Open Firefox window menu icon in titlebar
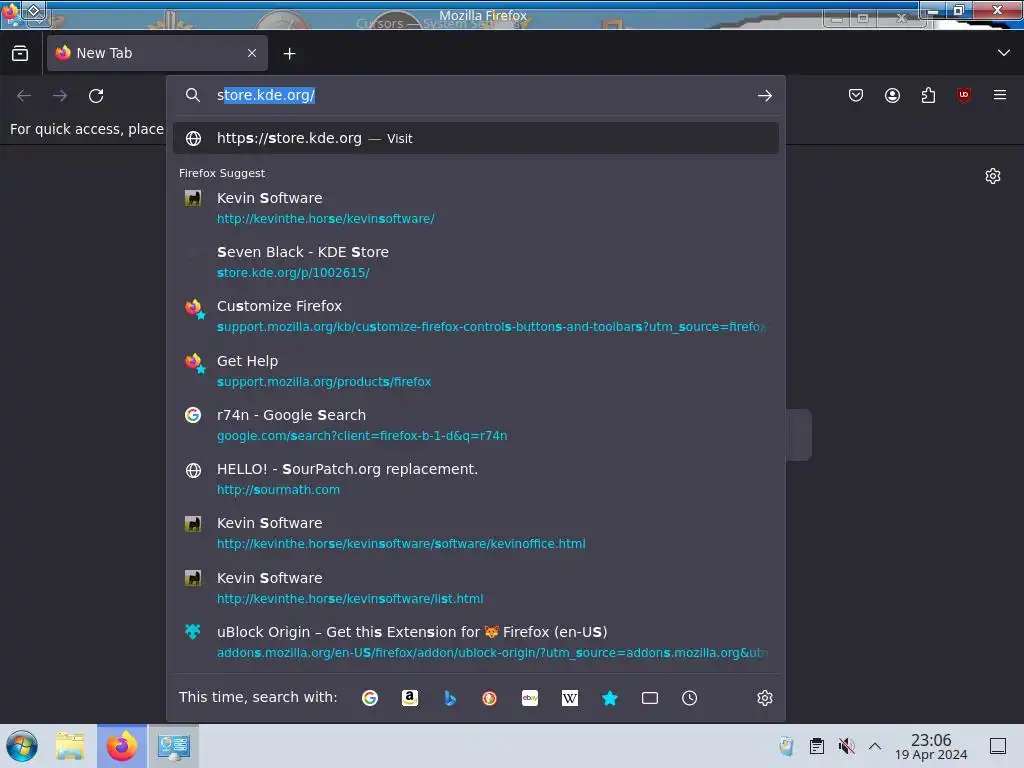 pyautogui.click(x=10, y=12)
